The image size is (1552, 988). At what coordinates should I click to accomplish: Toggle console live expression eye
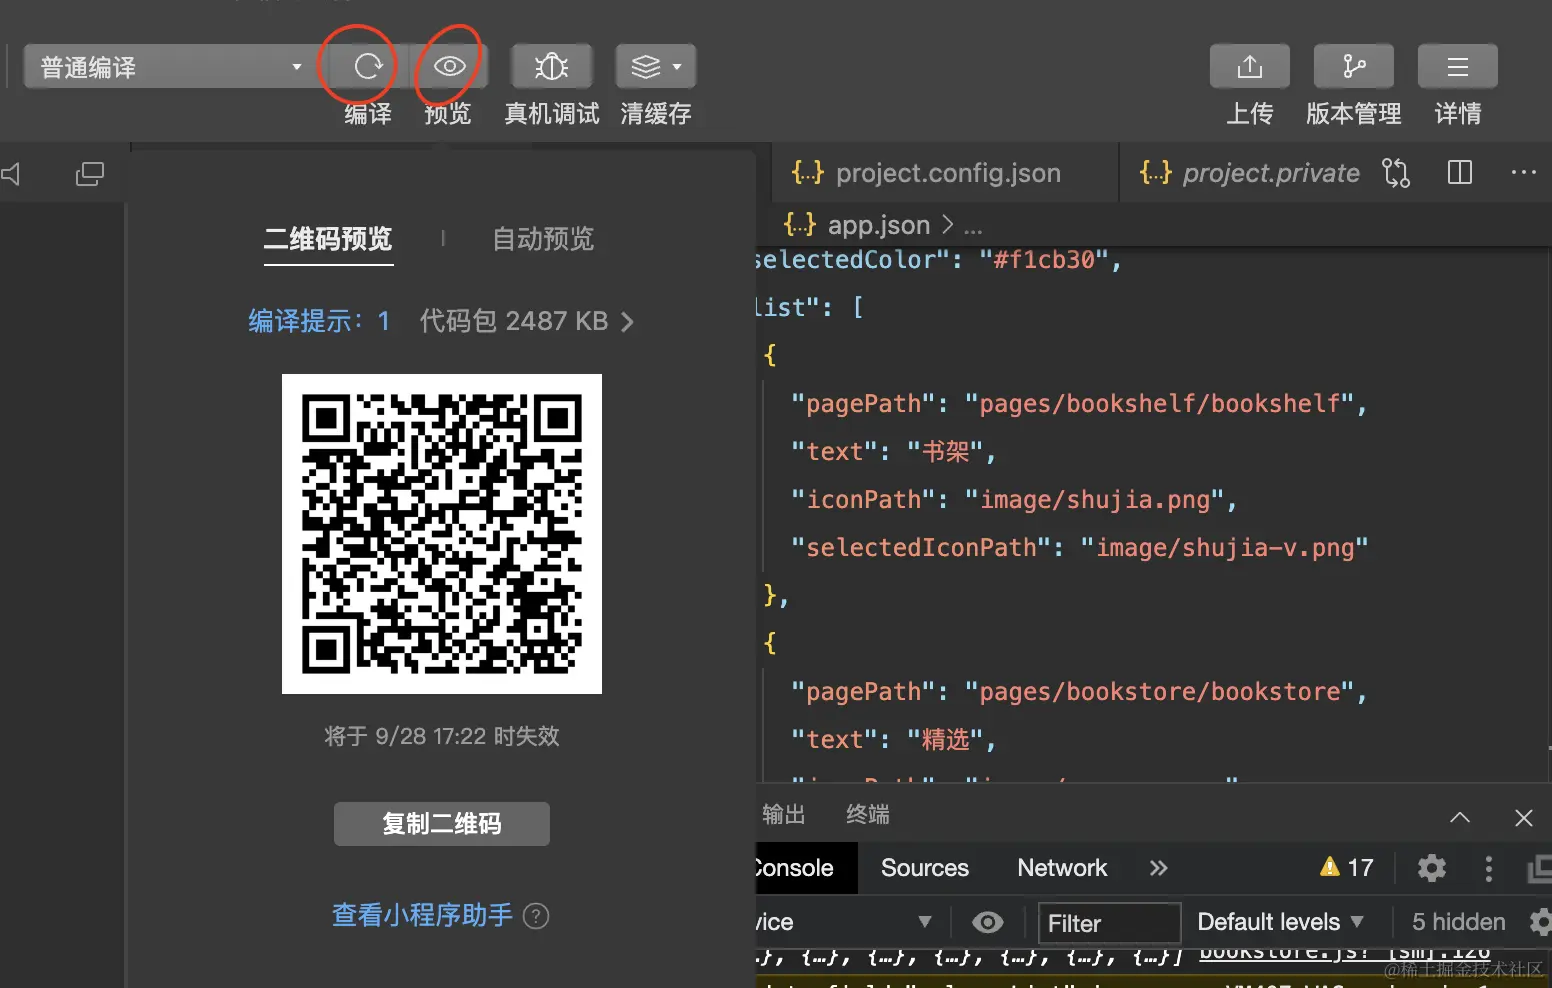tap(988, 922)
